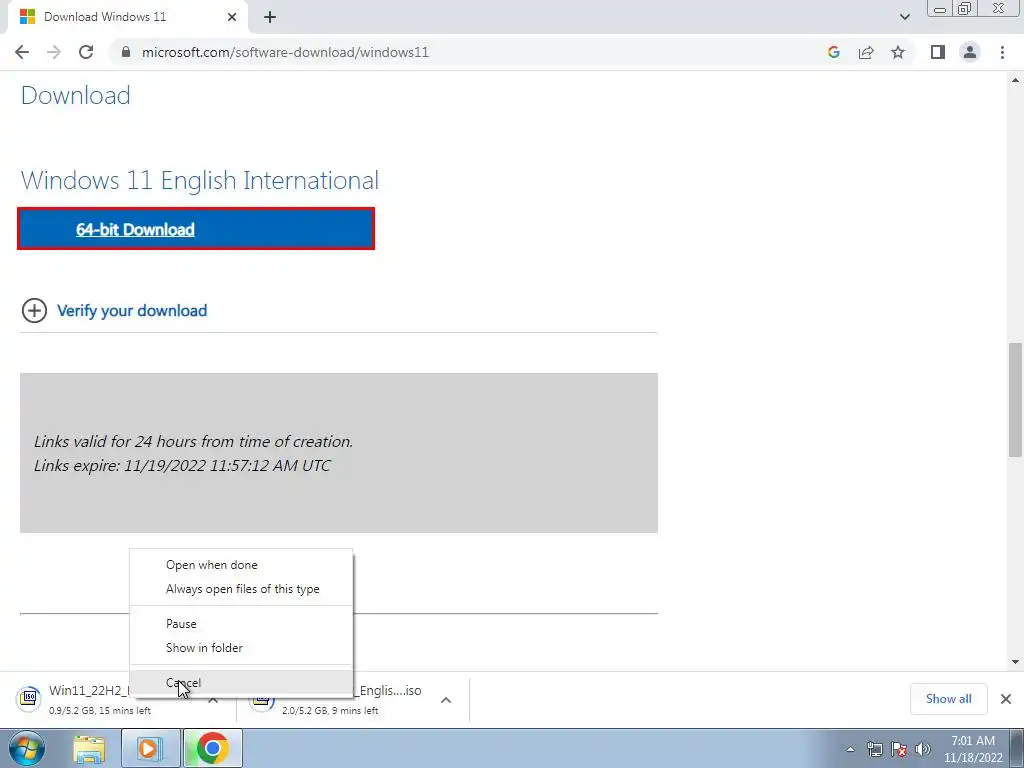
Task: Open chevron menu of second ISO download
Action: (x=446, y=700)
